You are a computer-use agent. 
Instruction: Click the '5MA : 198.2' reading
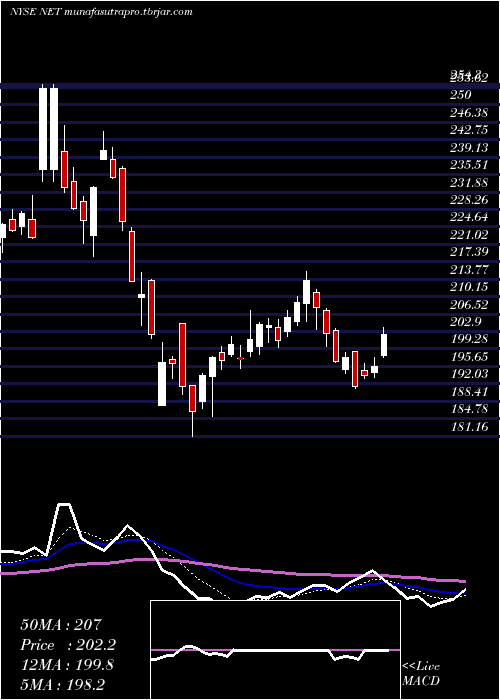(x=62, y=684)
